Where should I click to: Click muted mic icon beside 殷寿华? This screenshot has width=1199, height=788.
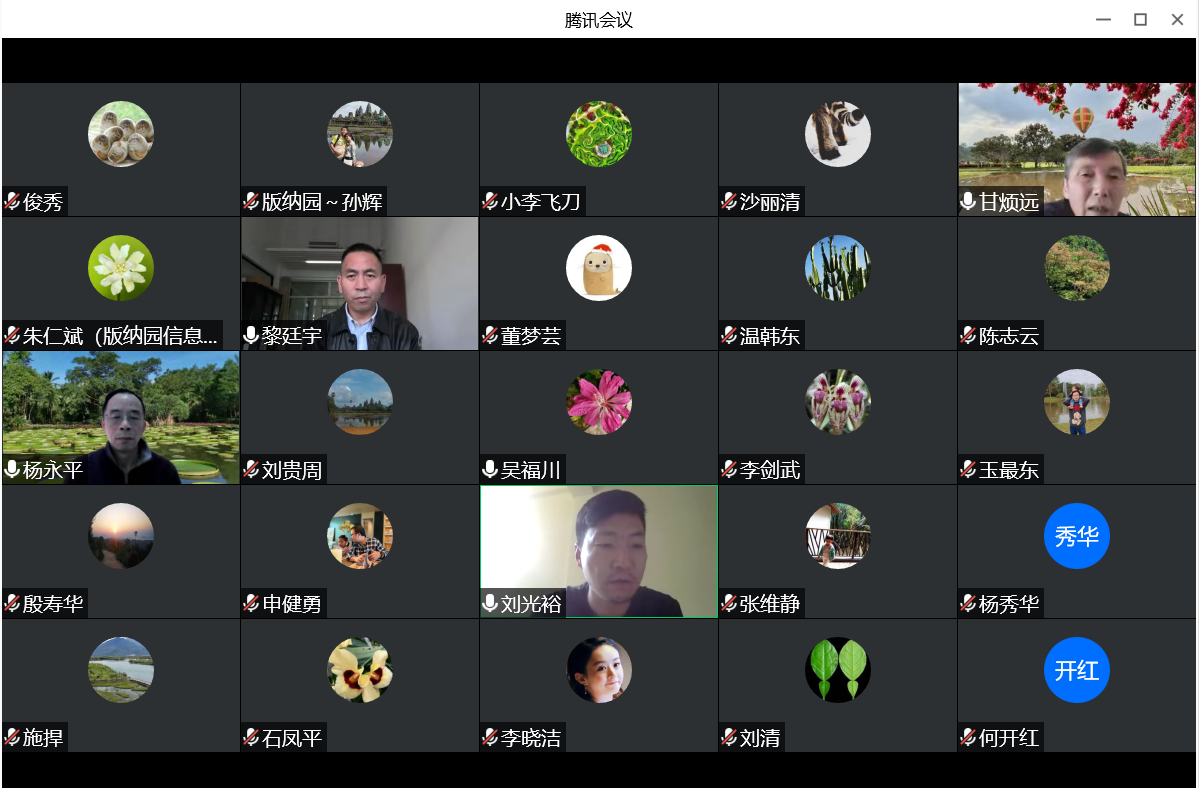(12, 604)
